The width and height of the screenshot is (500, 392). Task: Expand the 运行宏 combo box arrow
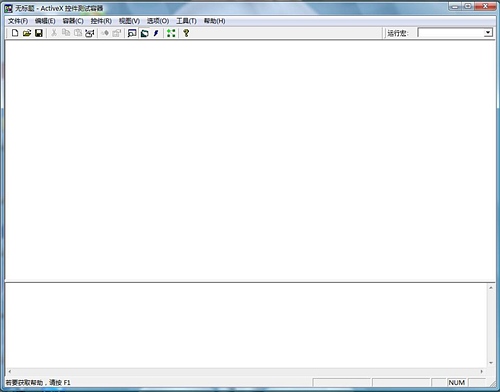(488, 33)
